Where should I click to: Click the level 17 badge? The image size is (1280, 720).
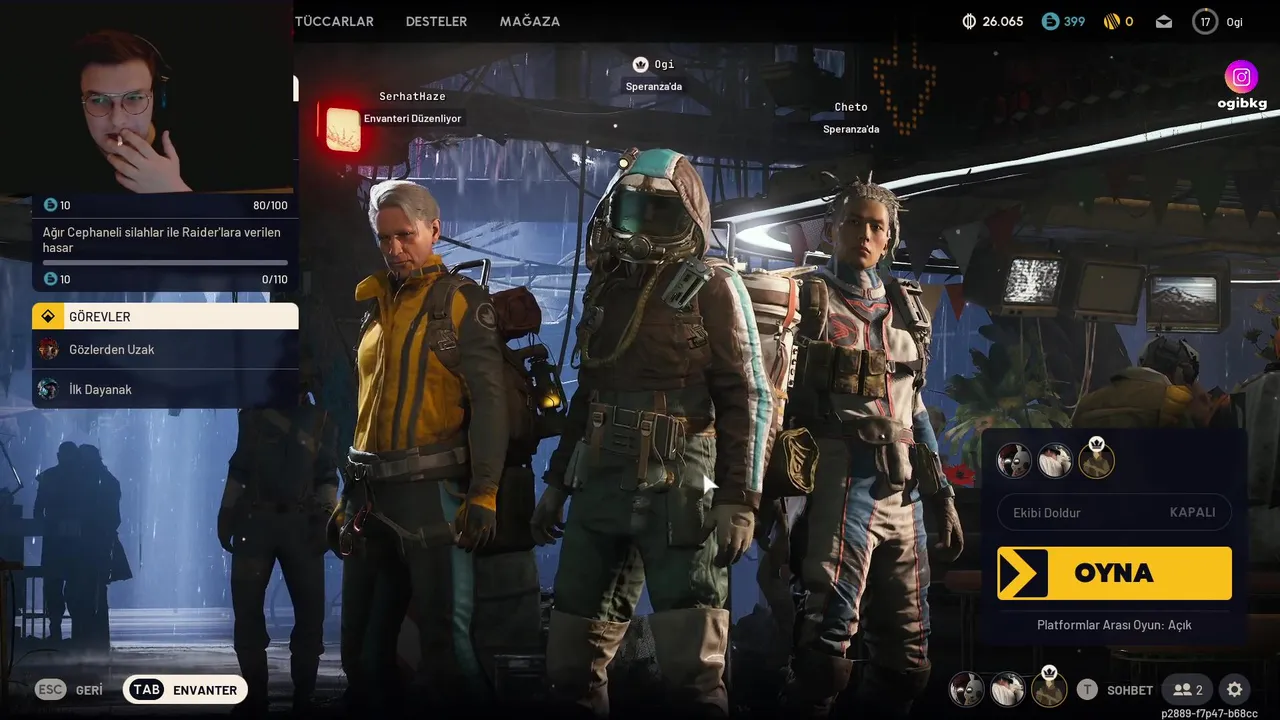pyautogui.click(x=1205, y=21)
